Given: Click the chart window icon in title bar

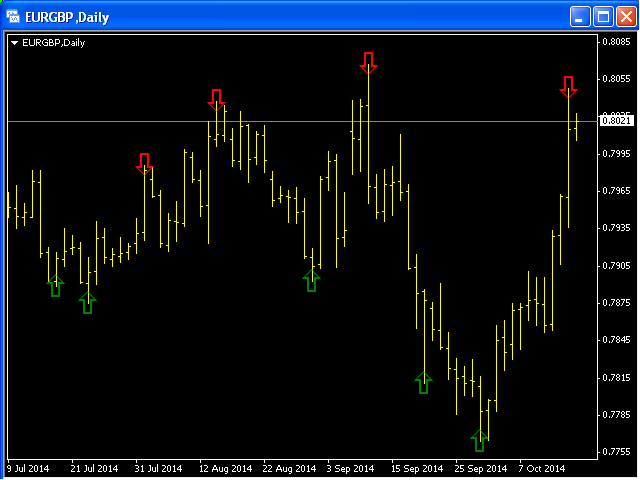Looking at the screenshot, I should coord(13,17).
